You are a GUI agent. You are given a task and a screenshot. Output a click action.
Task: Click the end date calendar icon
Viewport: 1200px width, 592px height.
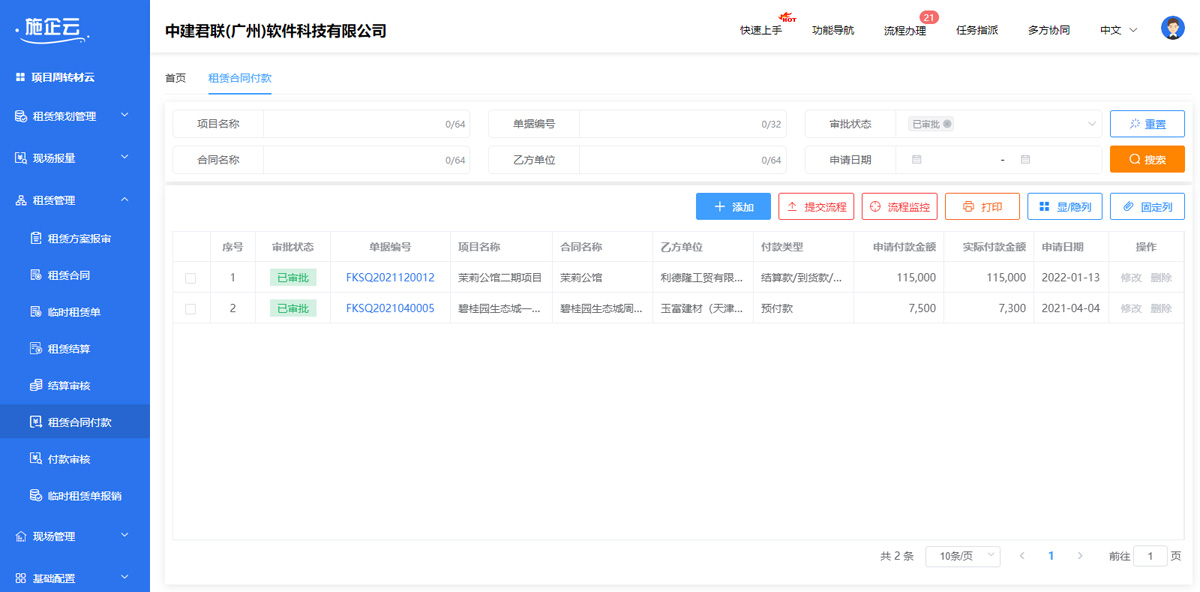tap(1025, 159)
